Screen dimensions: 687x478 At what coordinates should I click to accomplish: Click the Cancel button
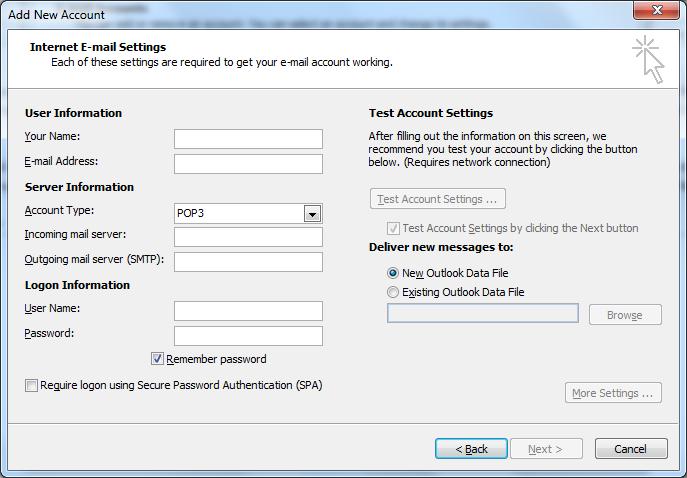630,449
